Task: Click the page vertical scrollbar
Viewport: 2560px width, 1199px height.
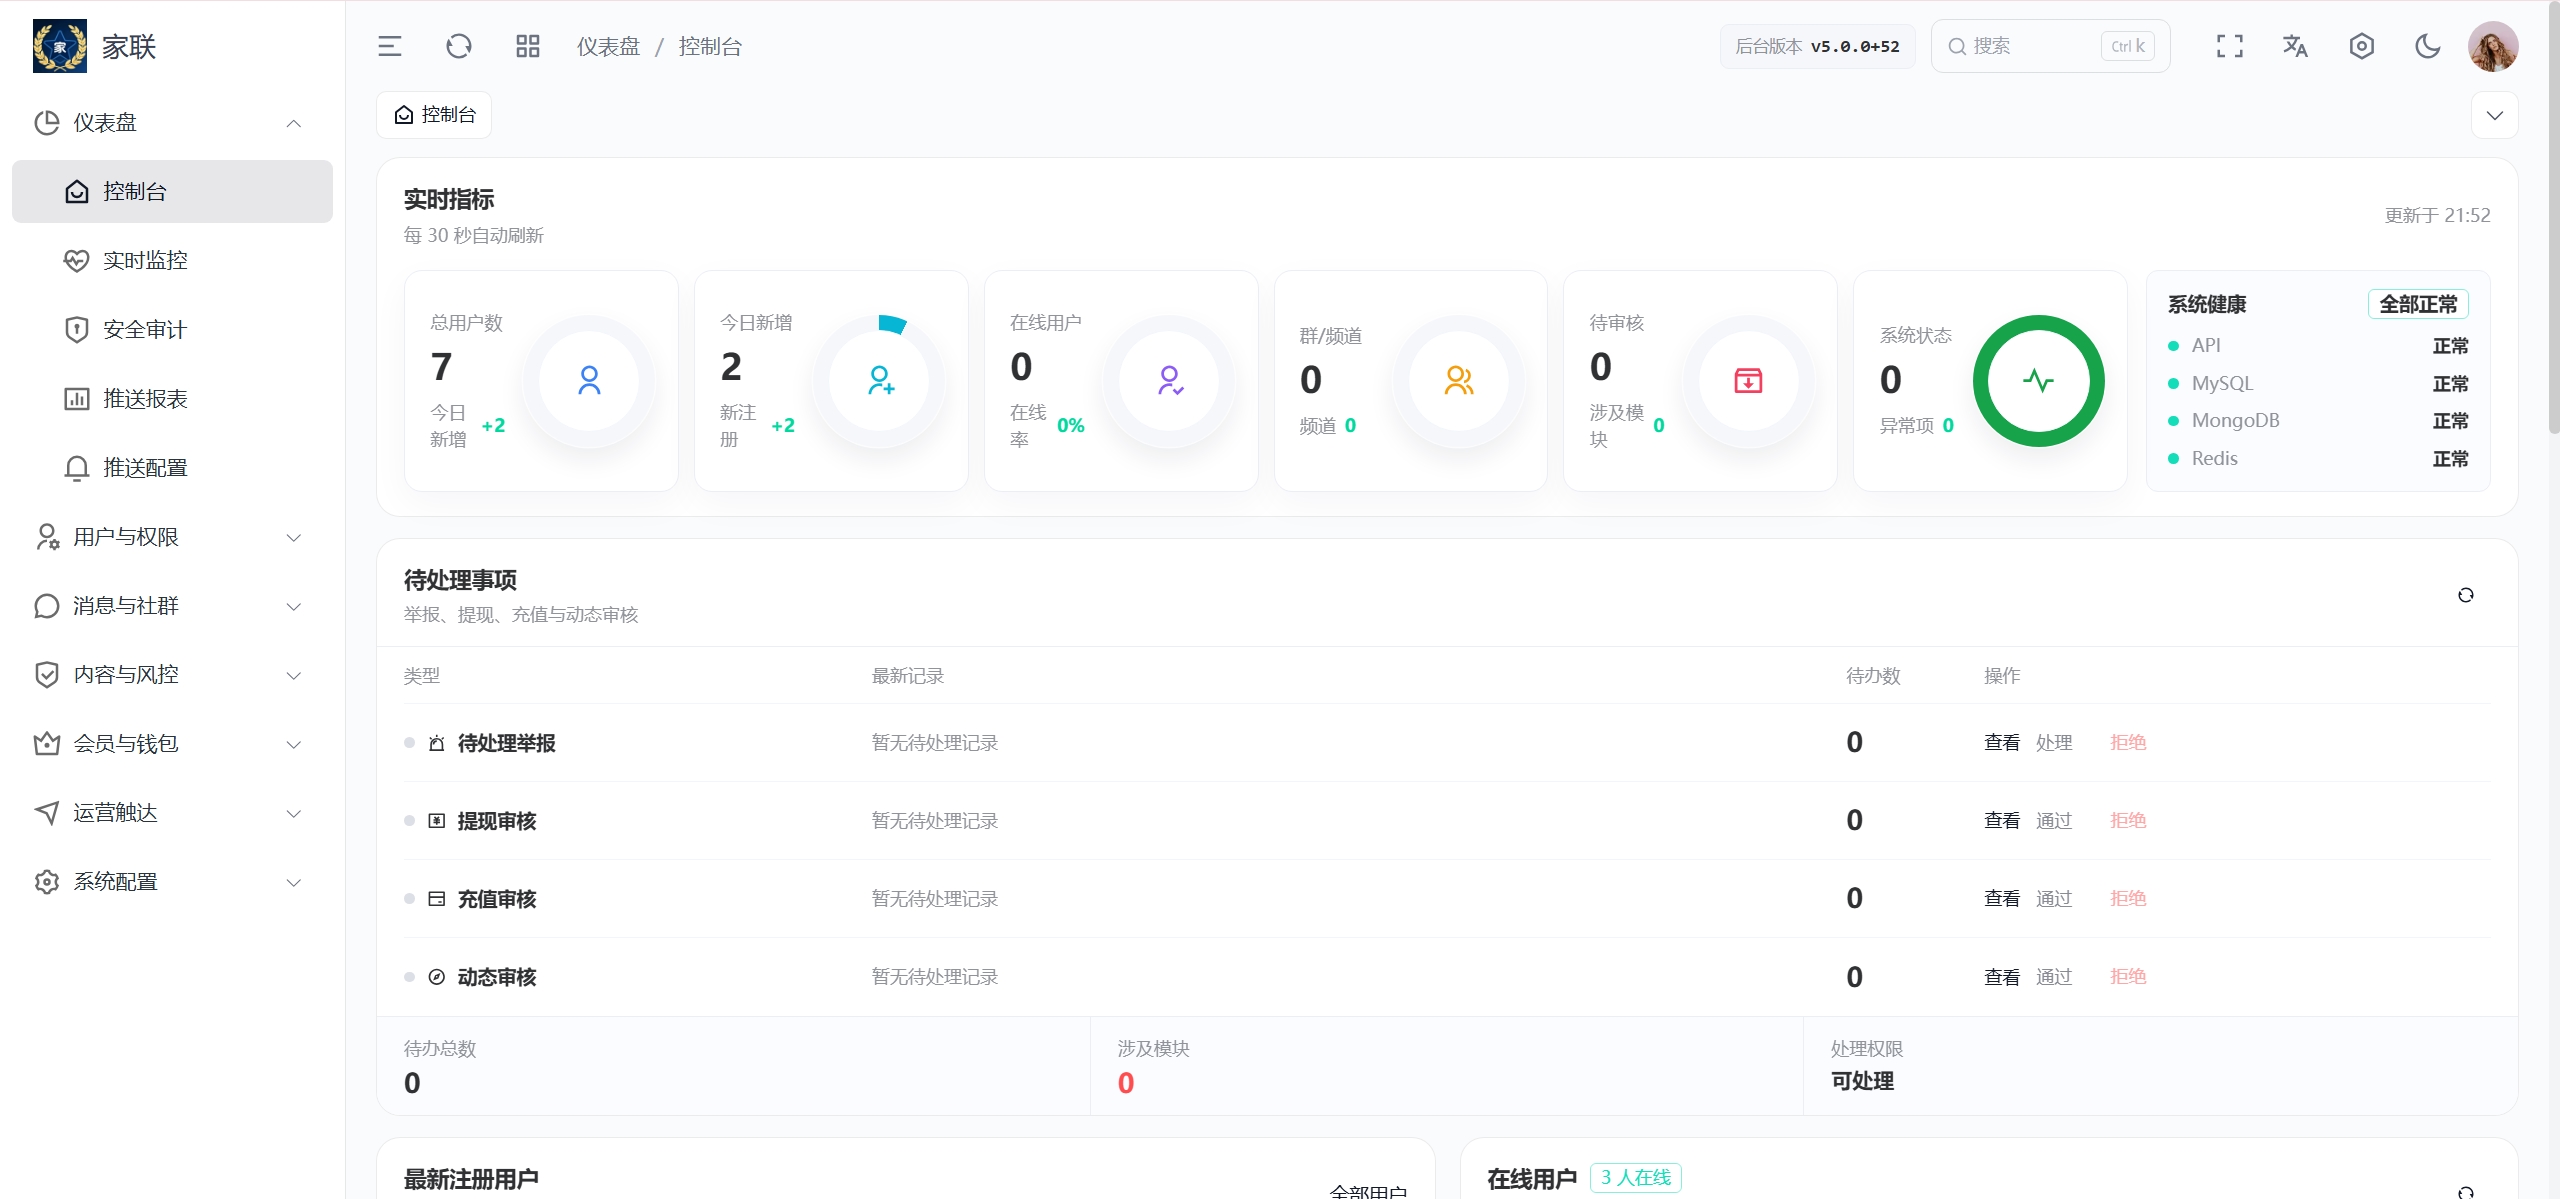Action: point(2553,220)
